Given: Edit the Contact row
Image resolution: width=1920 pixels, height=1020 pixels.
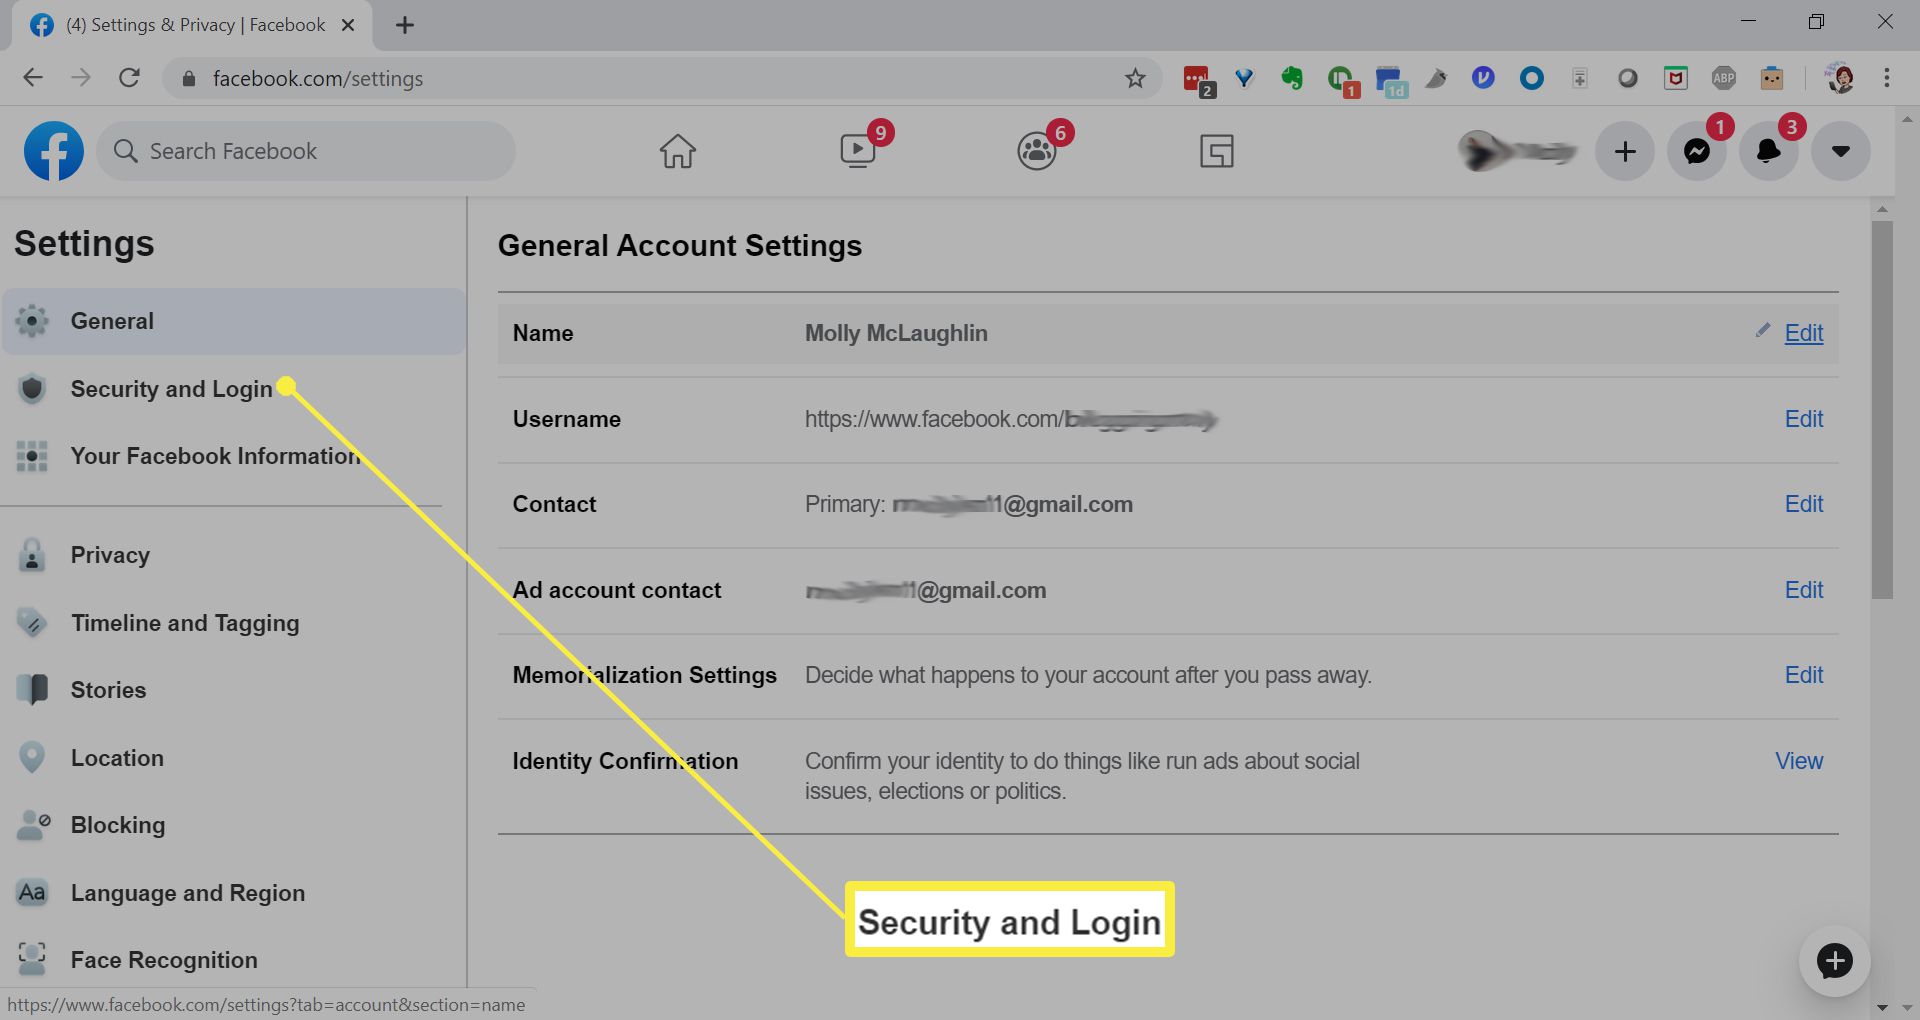Looking at the screenshot, I should [x=1803, y=504].
